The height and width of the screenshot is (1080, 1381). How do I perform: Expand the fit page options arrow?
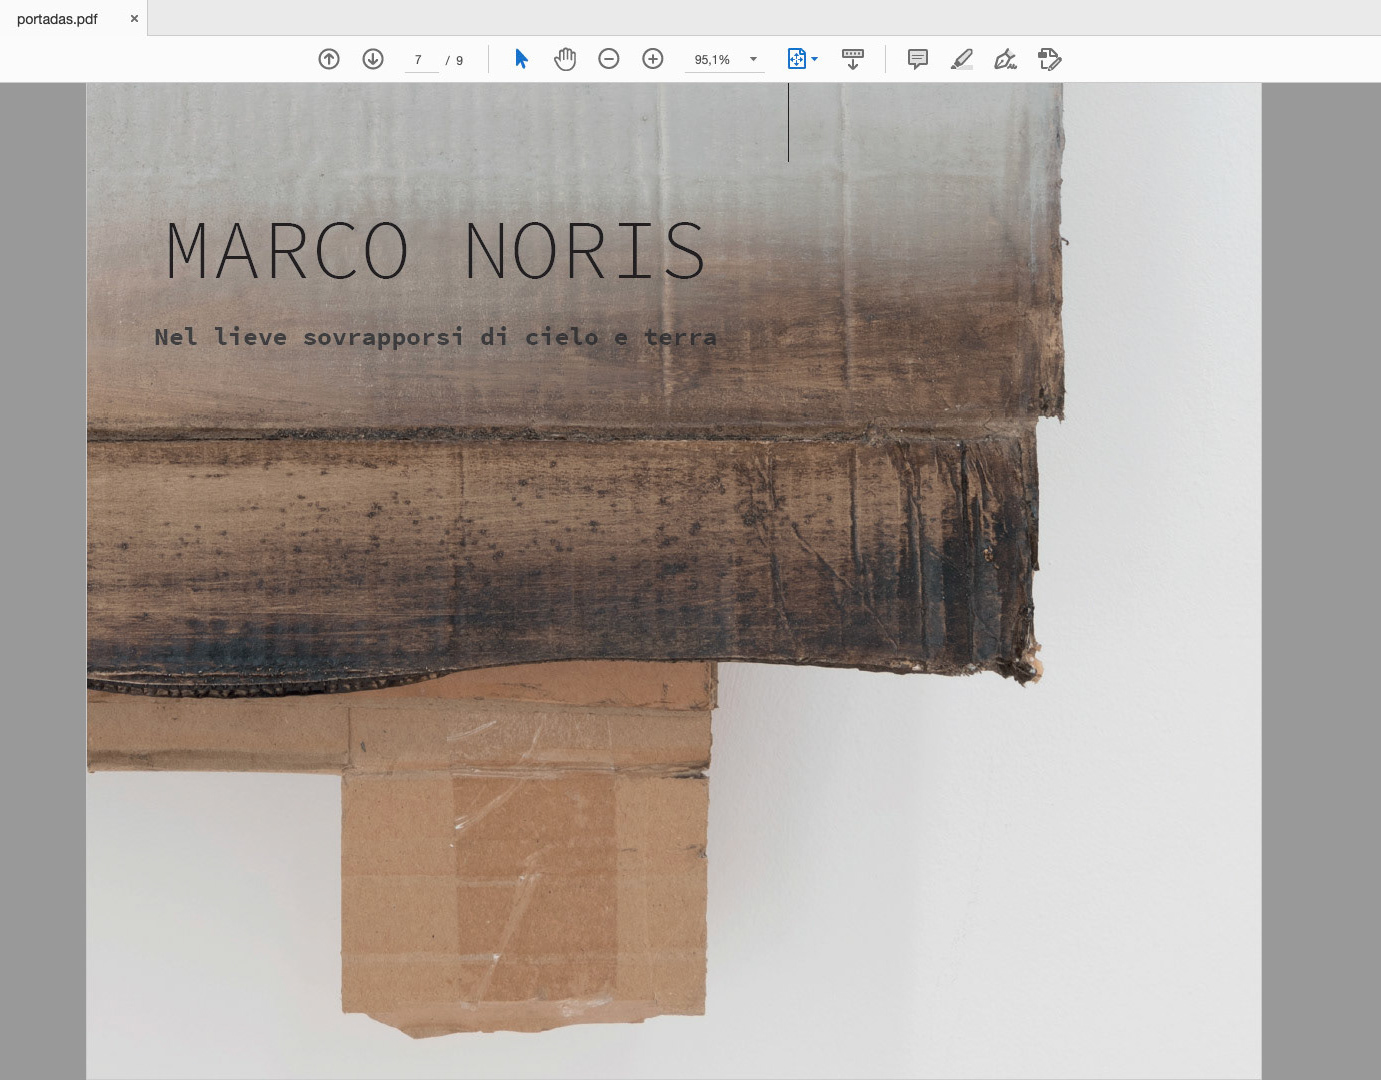coord(815,59)
